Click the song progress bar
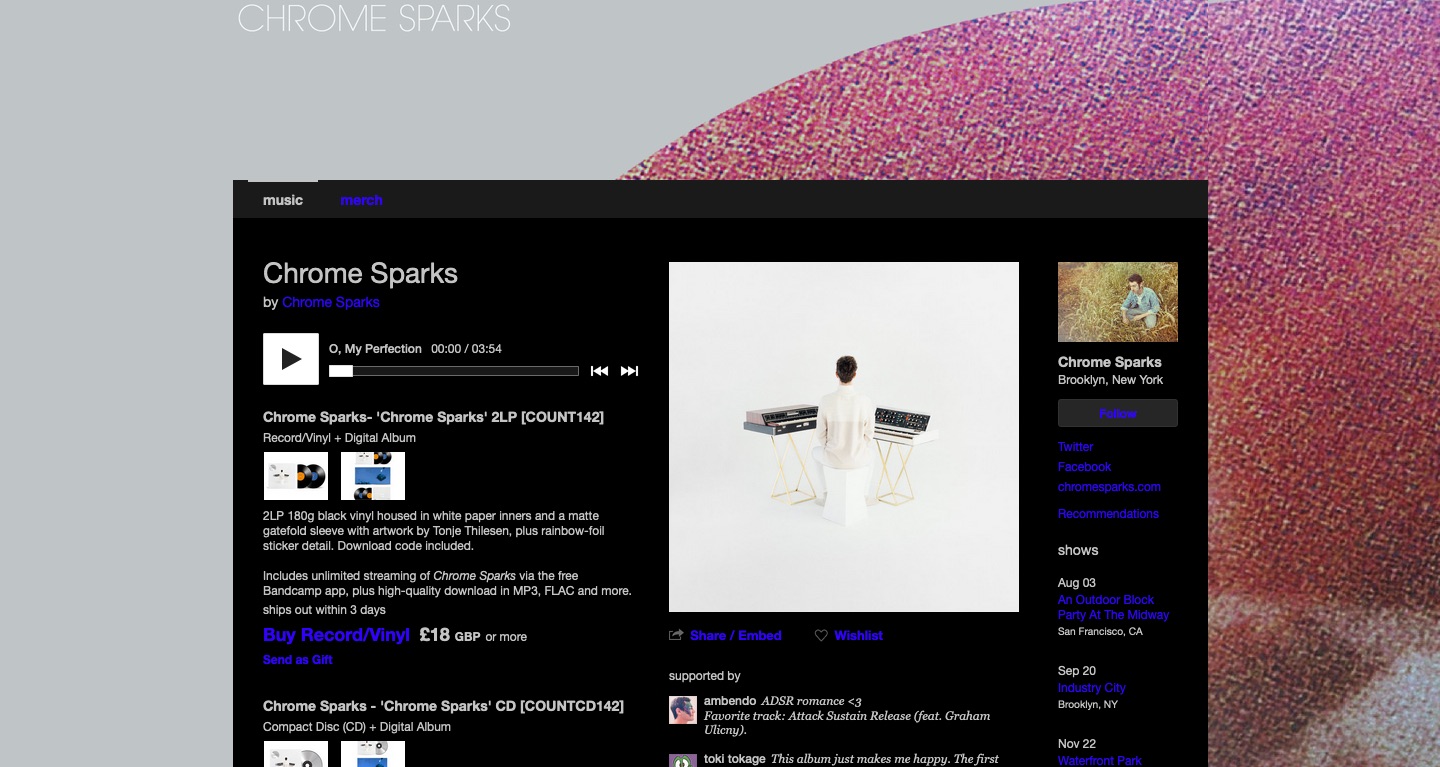 pos(453,370)
